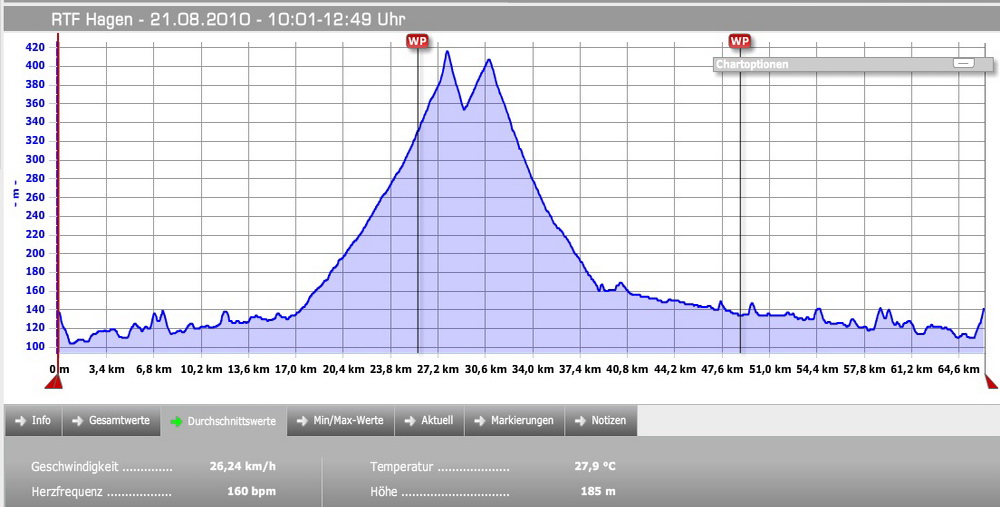
Task: Click the arrow icon beside Gesamtwerte
Action: pyautogui.click(x=77, y=421)
